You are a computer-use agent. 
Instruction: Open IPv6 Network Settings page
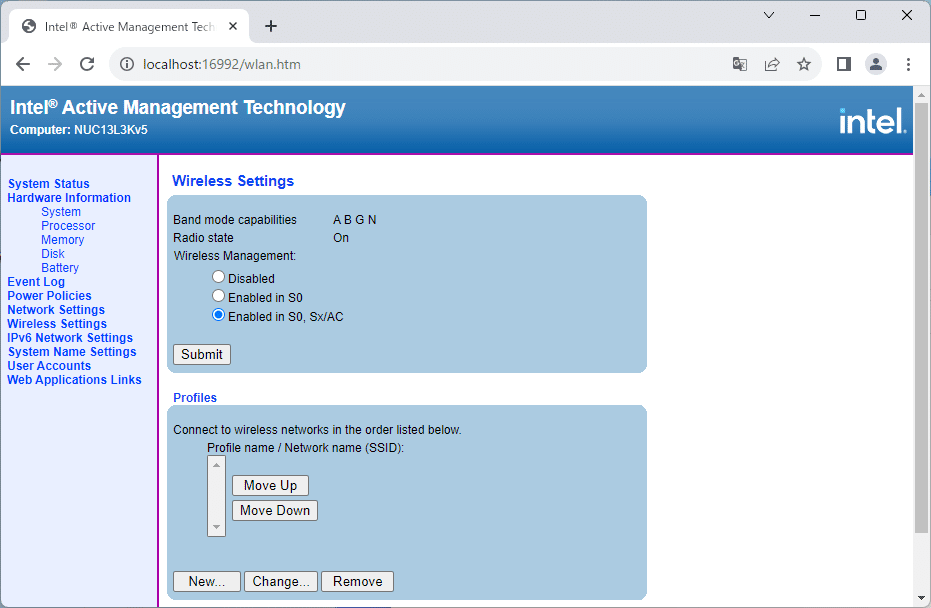point(70,338)
